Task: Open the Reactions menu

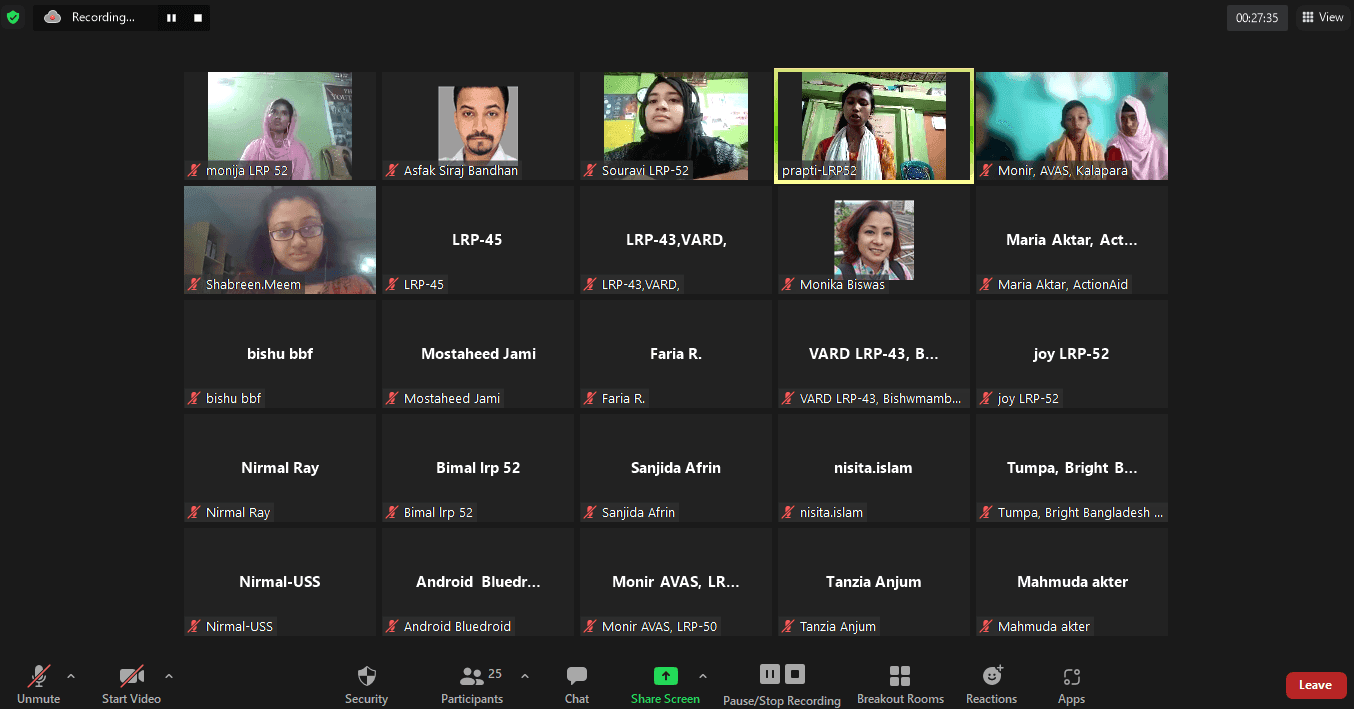Action: (991, 676)
